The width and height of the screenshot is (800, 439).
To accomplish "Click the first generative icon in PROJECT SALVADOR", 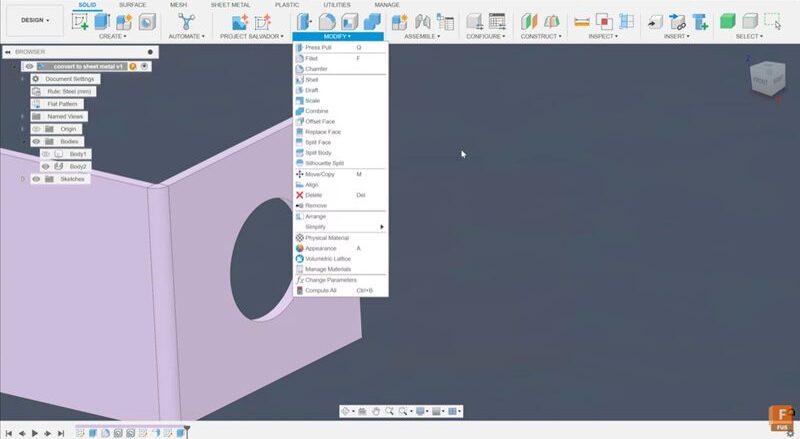I will tap(240, 21).
